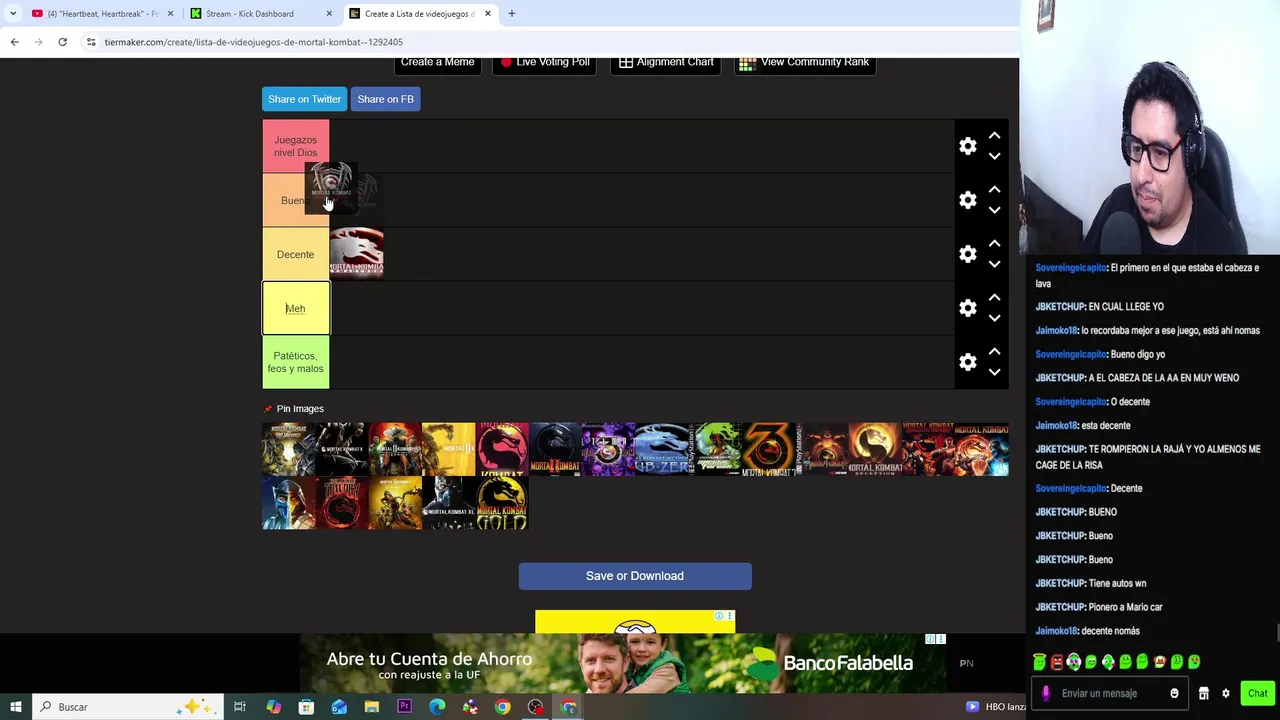Image resolution: width=1280 pixels, height=720 pixels.
Task: Select Mortal Kombat 11 yellow cover thumbnail
Action: pos(448,449)
